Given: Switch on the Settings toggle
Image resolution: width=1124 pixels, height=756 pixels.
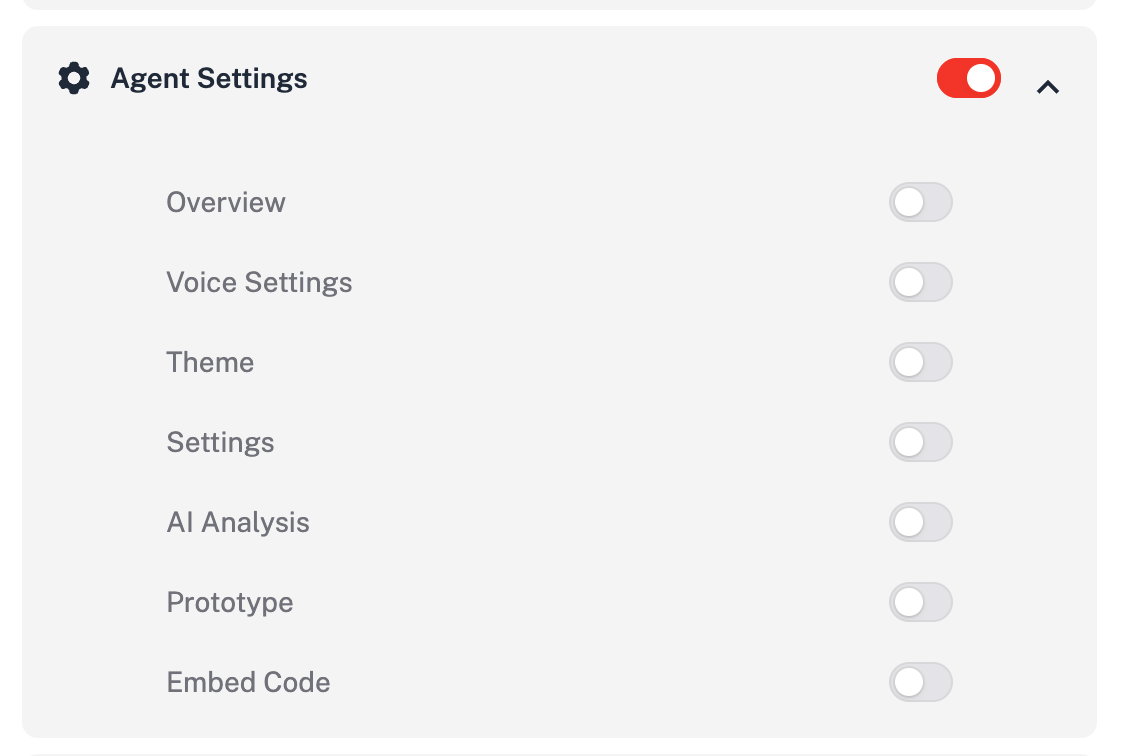Looking at the screenshot, I should pyautogui.click(x=920, y=442).
